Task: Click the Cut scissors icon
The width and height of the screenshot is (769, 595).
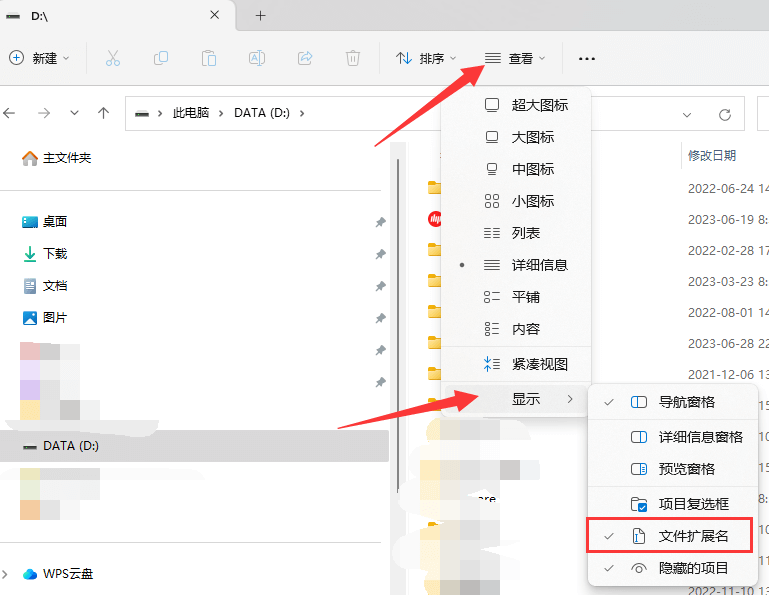Action: tap(113, 58)
